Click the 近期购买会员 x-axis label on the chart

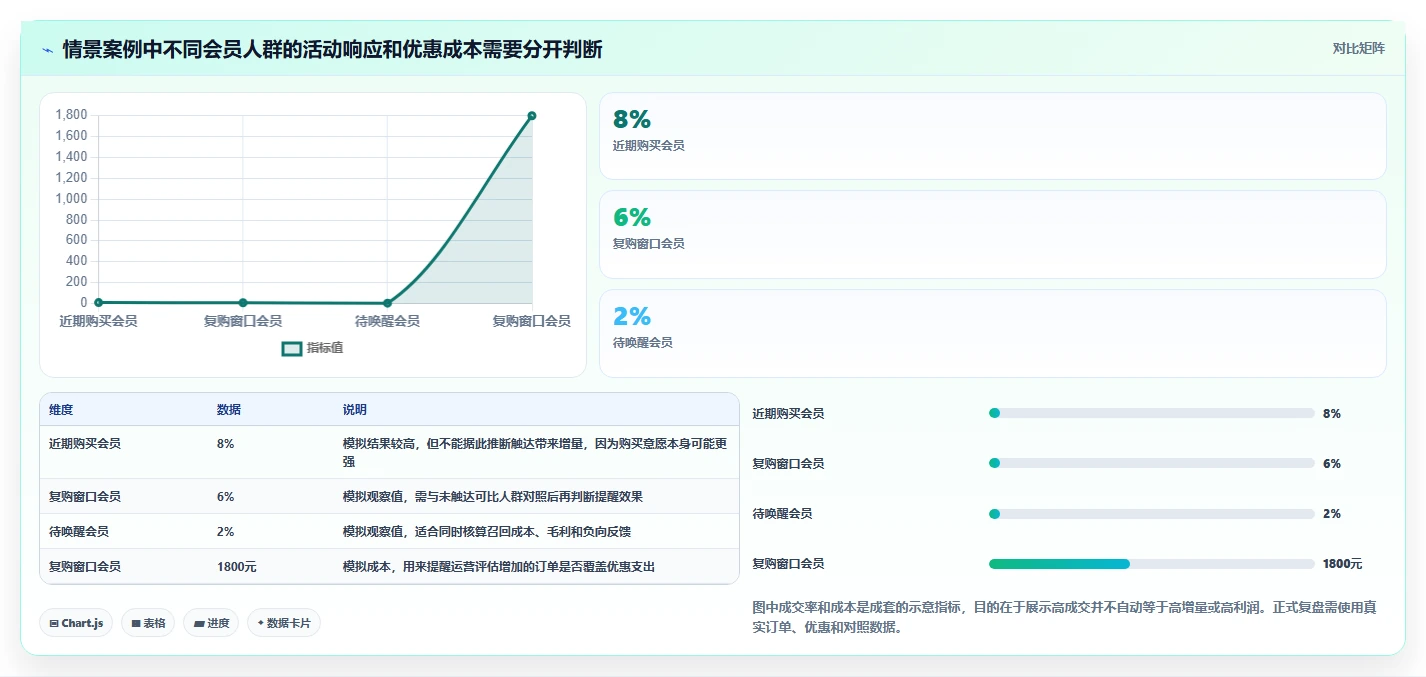(x=98, y=321)
